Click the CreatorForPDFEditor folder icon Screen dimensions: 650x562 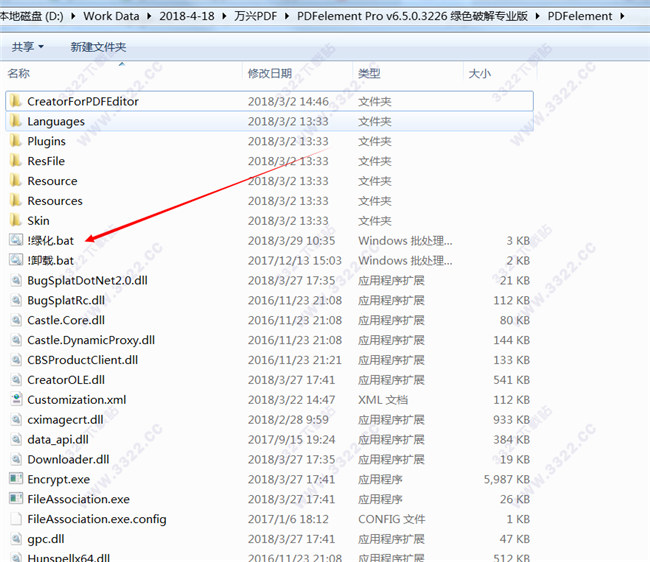[16, 101]
